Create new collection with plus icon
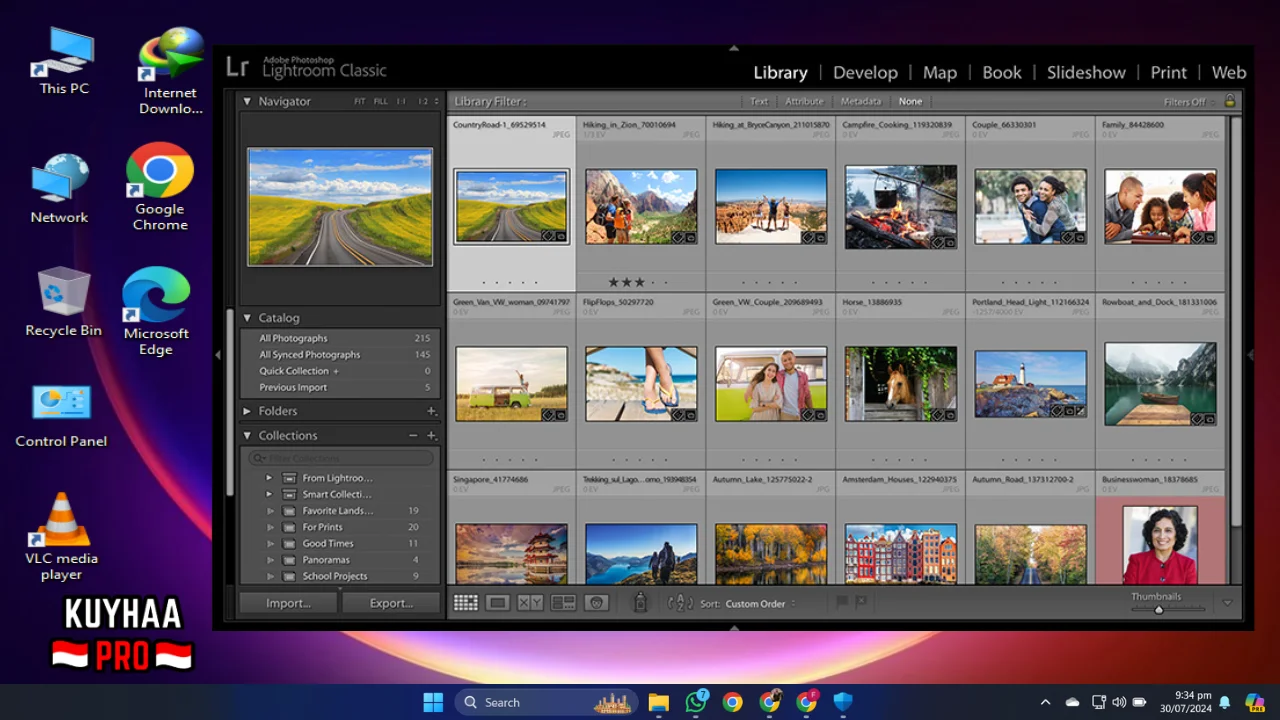Viewport: 1280px width, 720px height. pyautogui.click(x=432, y=436)
